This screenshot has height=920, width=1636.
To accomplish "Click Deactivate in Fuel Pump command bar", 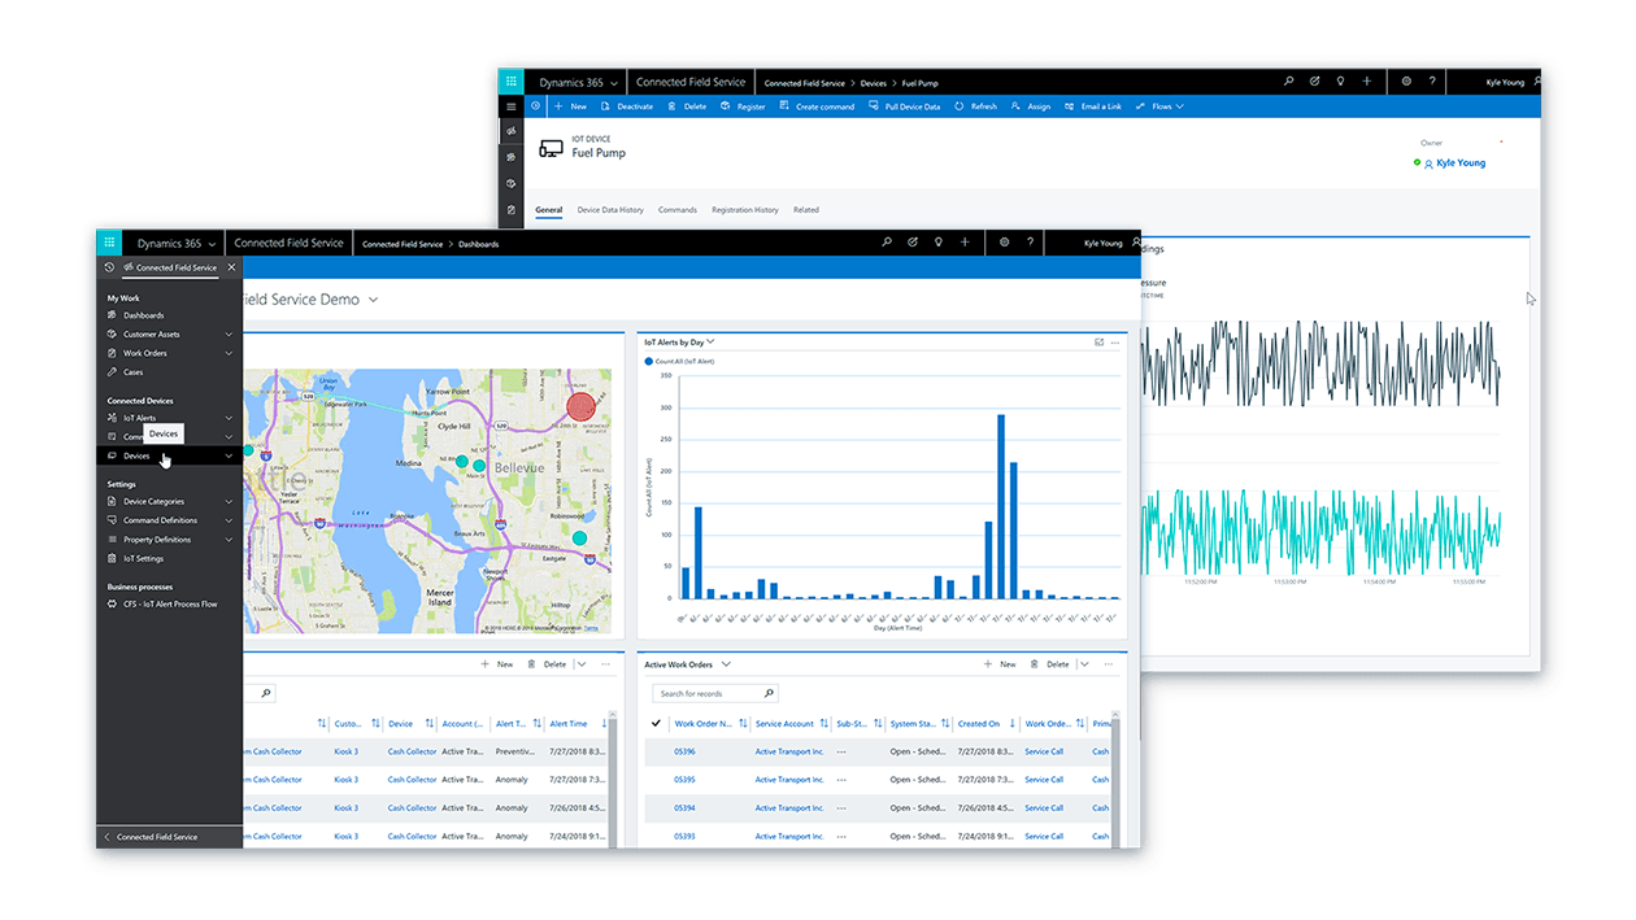I will [626, 106].
